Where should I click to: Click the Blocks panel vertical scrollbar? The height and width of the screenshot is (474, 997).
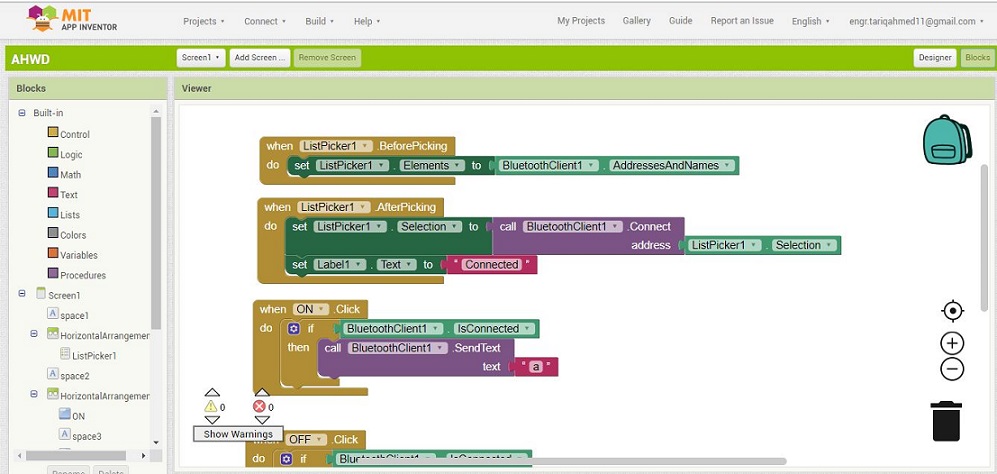[156, 223]
